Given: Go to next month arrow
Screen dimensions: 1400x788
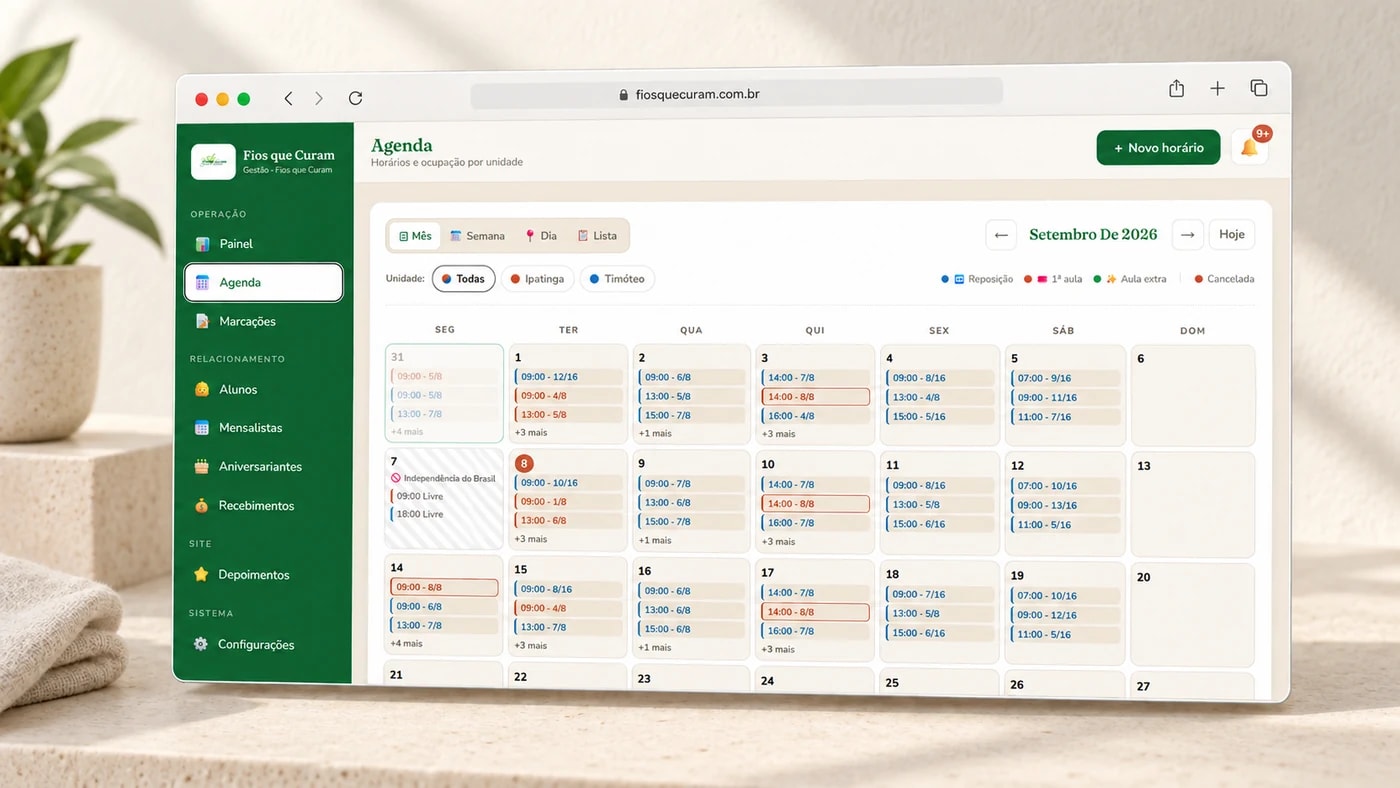Looking at the screenshot, I should pos(1187,235).
